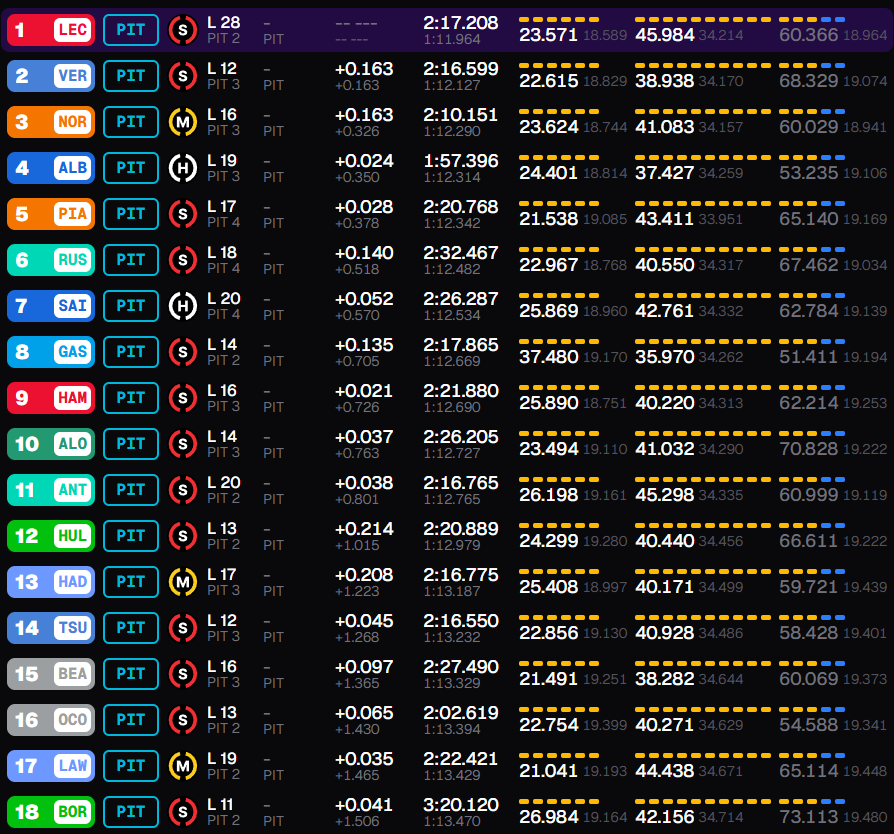Image resolution: width=894 pixels, height=834 pixels.
Task: Click the PIT status box for LEC
Action: click(131, 30)
